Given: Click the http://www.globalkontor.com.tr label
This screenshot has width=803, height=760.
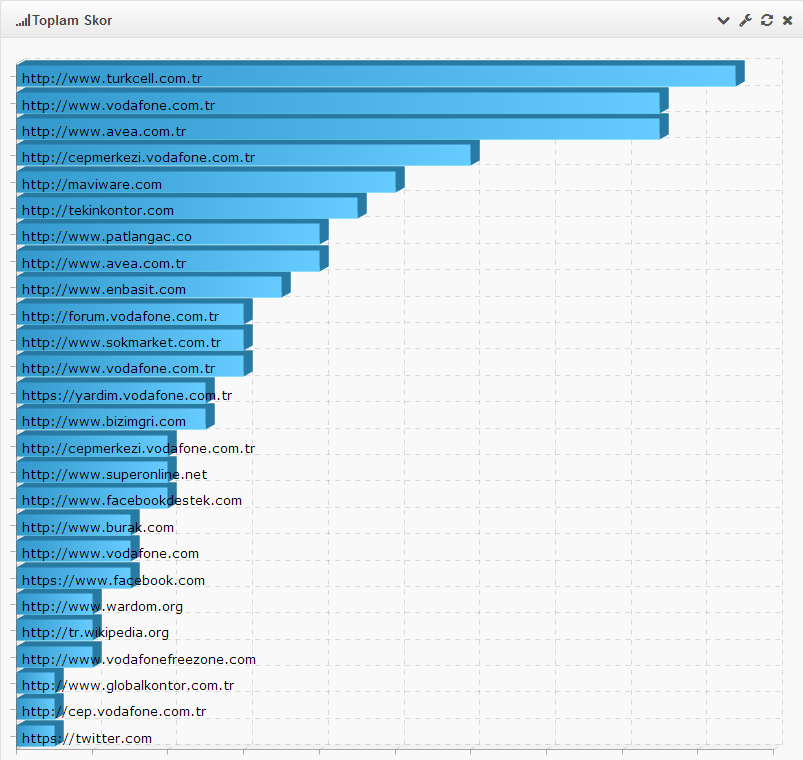Looking at the screenshot, I should 128,686.
